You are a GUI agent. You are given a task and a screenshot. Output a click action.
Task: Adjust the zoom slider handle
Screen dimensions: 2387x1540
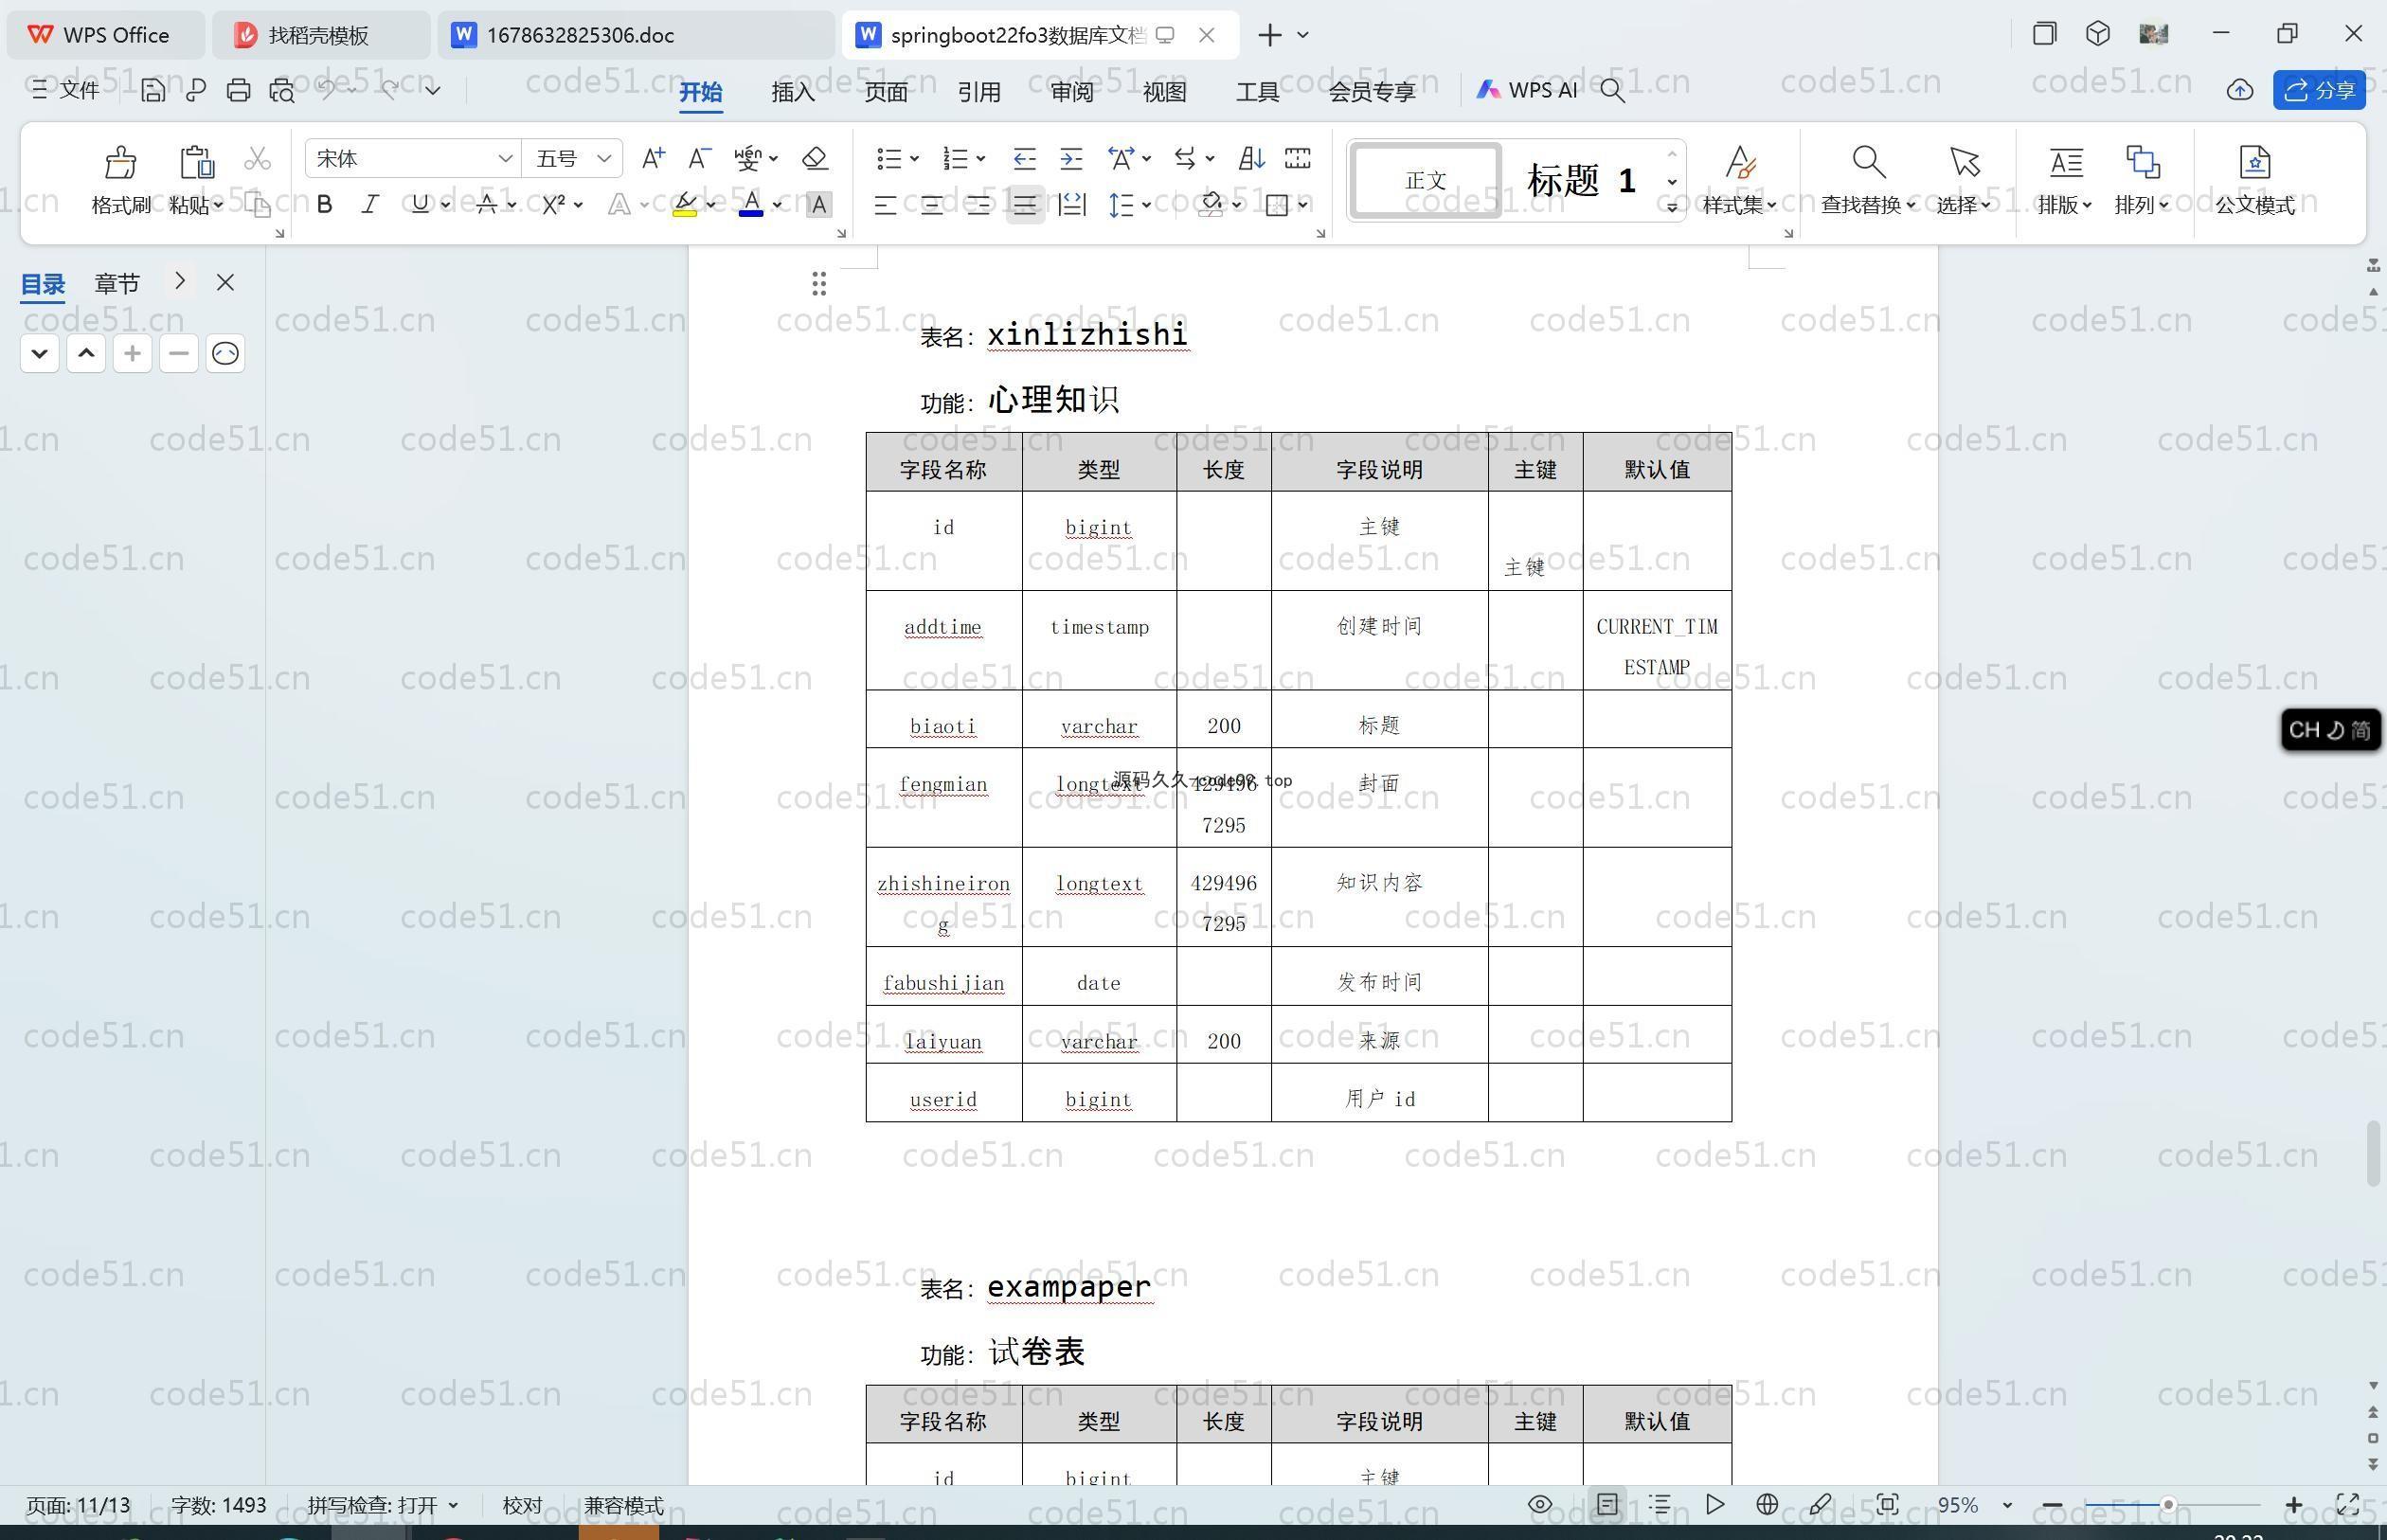click(2168, 1504)
